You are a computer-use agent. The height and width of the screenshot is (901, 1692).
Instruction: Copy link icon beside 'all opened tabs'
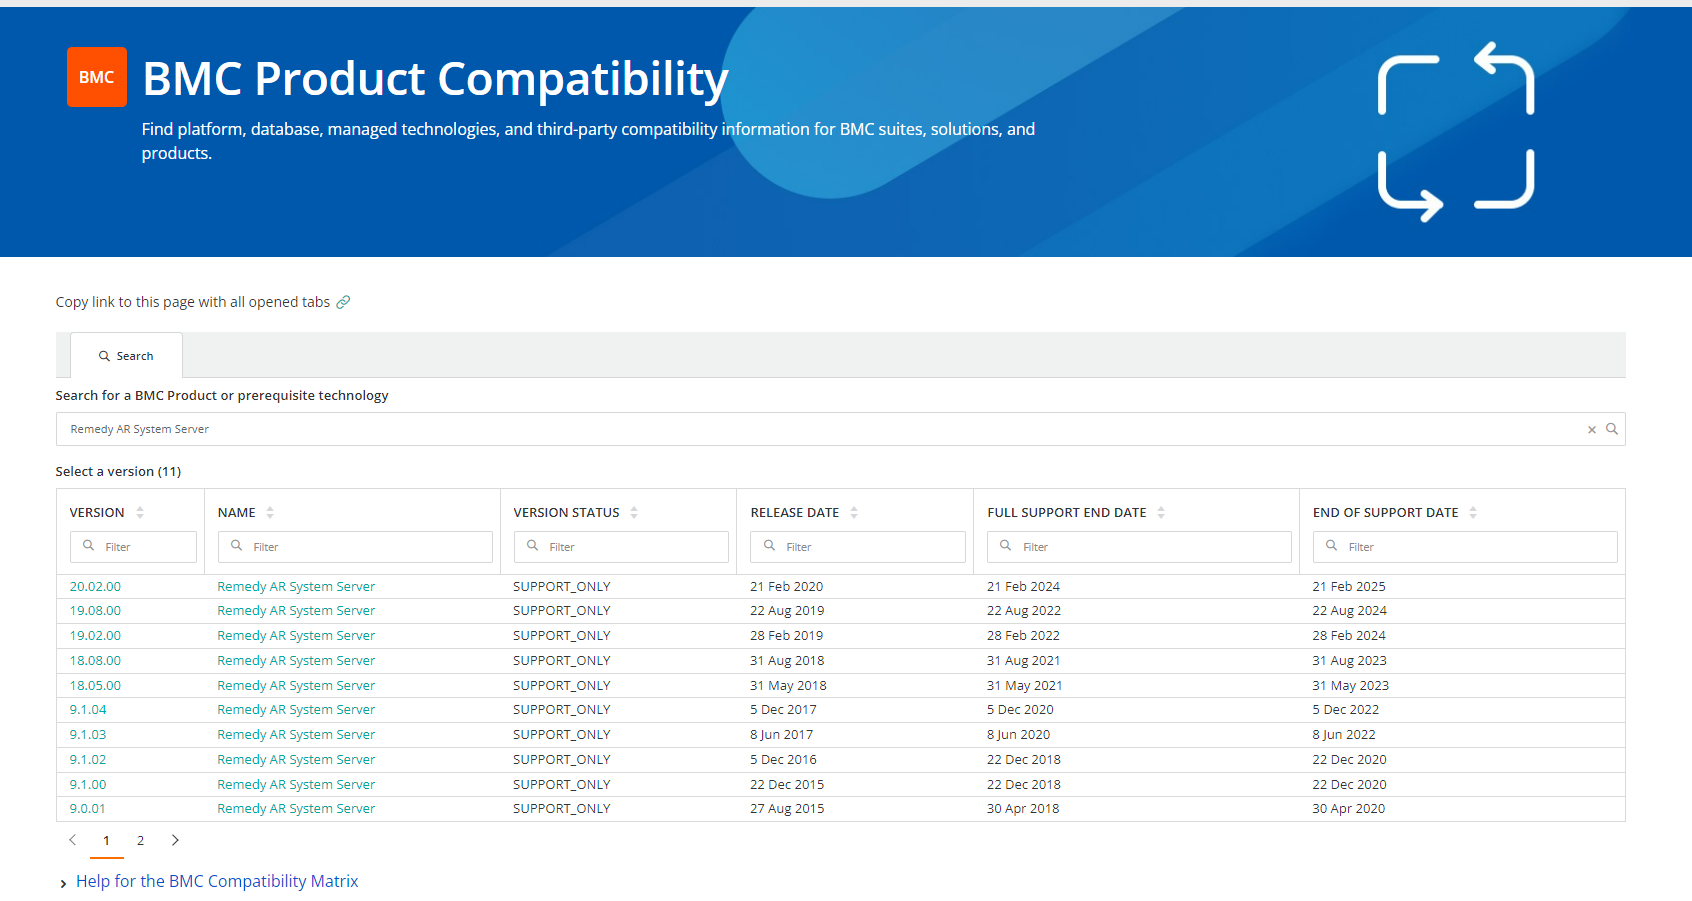(x=343, y=302)
